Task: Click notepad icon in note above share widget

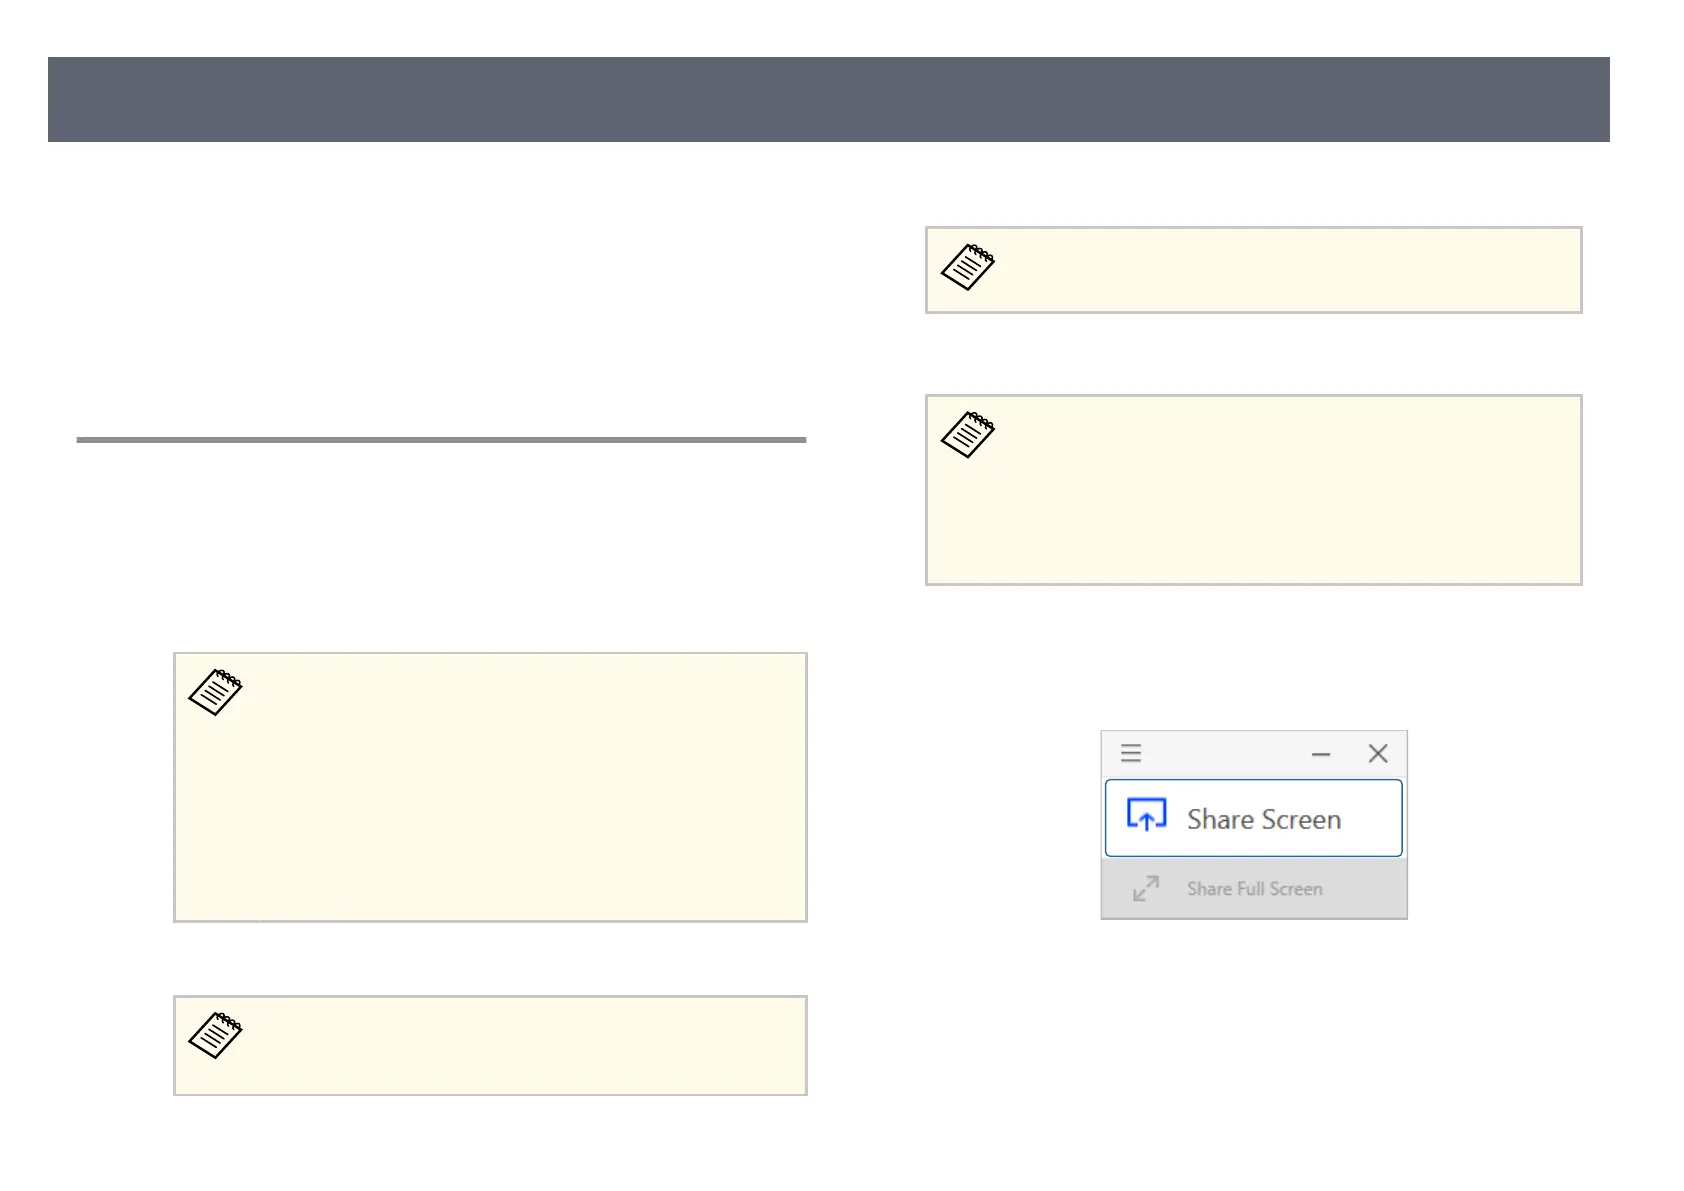Action: pos(967,435)
